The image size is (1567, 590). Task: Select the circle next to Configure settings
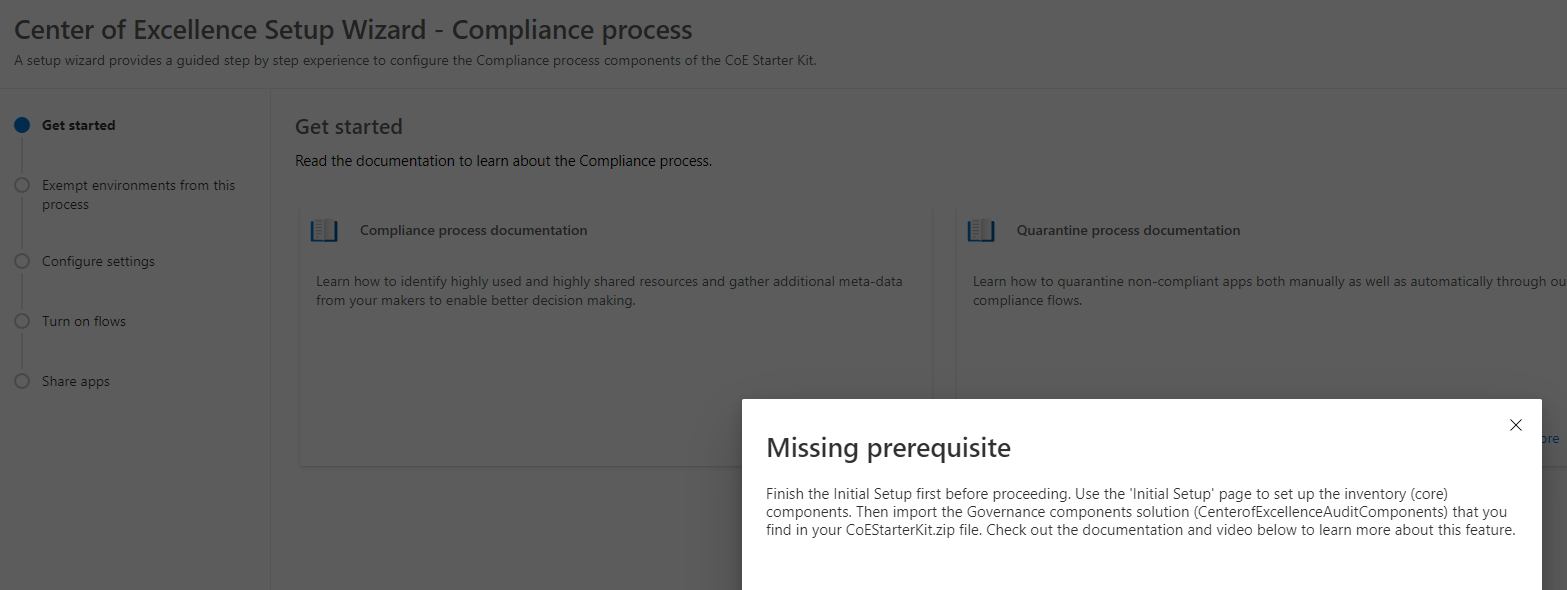[22, 261]
